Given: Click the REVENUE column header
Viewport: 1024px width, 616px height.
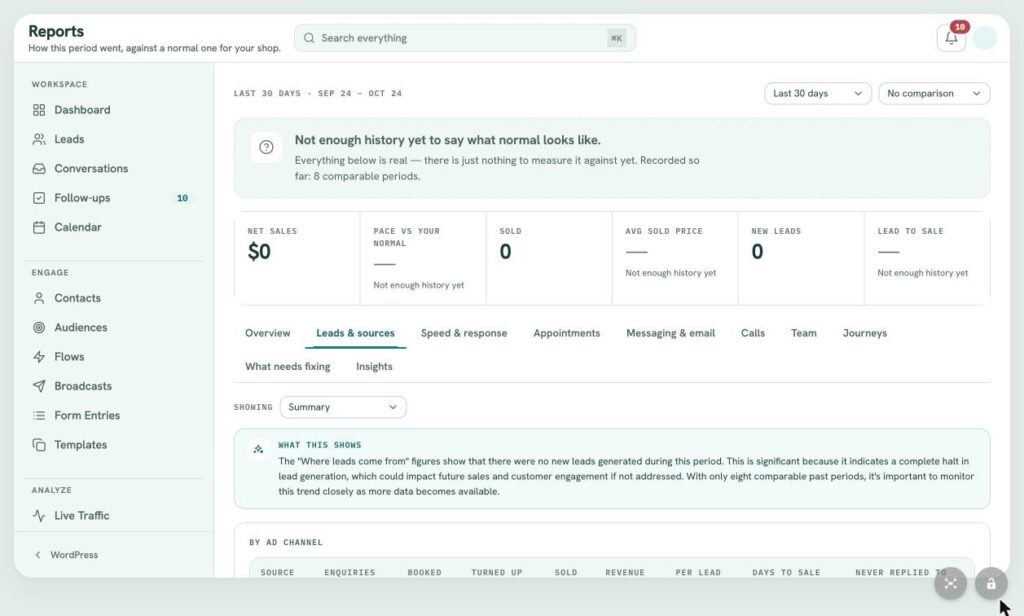Looking at the screenshot, I should (624, 572).
